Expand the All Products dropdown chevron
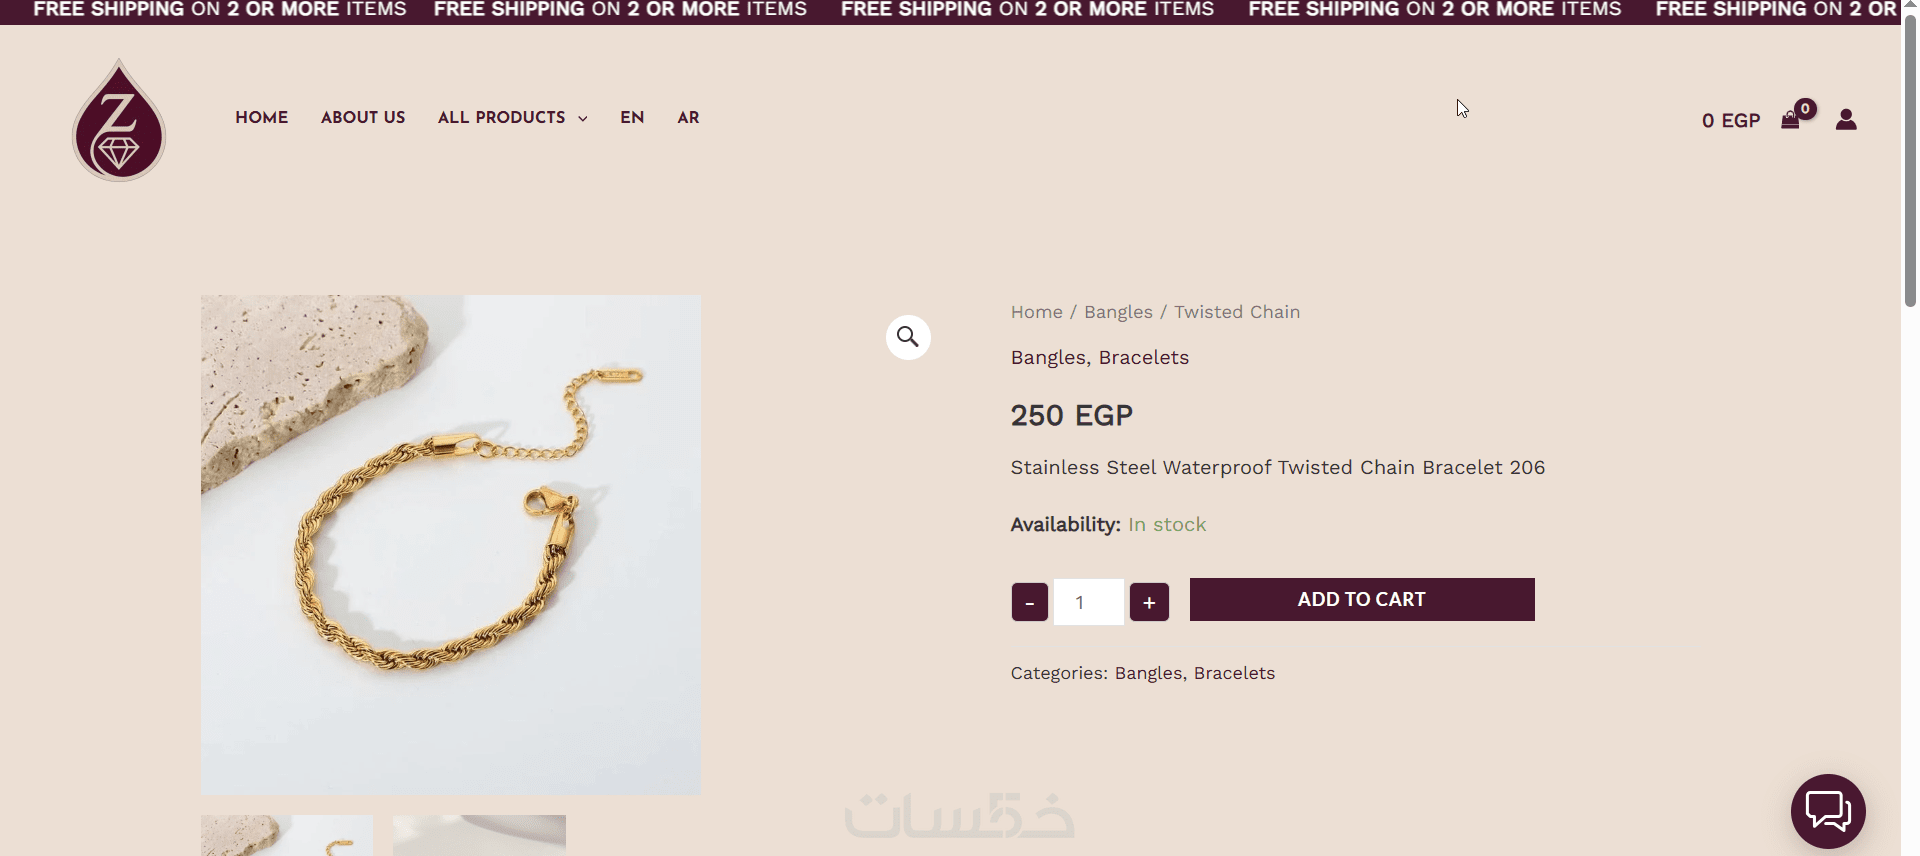This screenshot has height=856, width=1920. [x=583, y=119]
